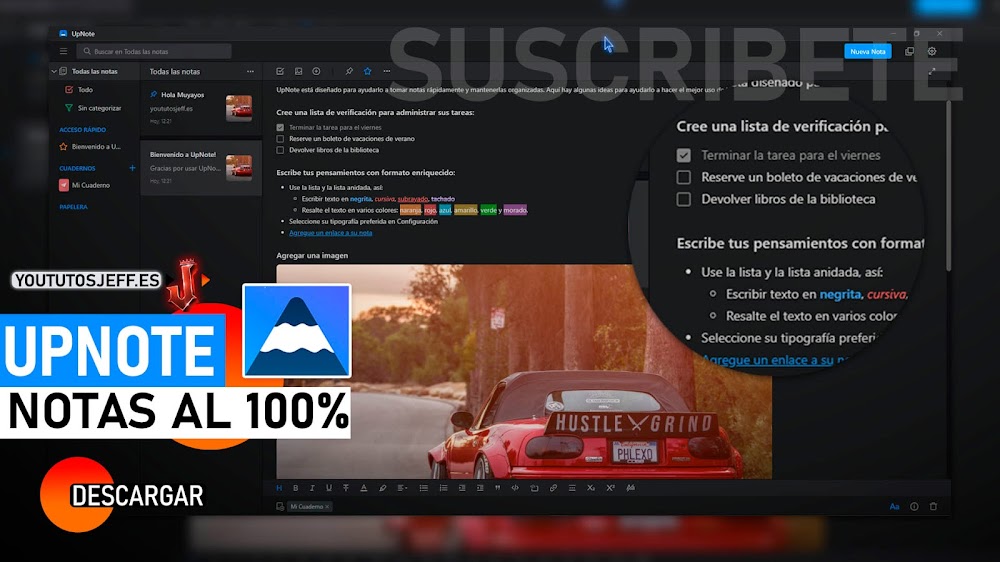Insert a hyperlink with the link icon
The image size is (1000, 562).
[x=553, y=488]
